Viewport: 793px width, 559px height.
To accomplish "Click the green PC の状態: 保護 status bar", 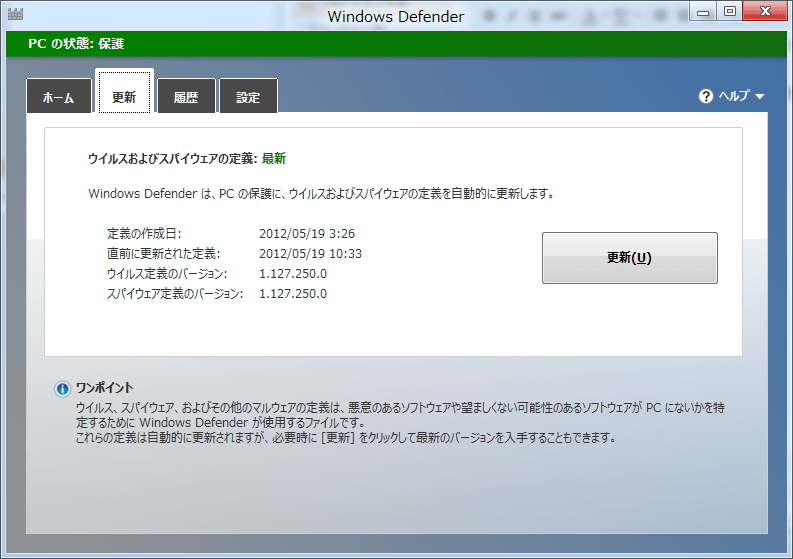I will [x=396, y=44].
